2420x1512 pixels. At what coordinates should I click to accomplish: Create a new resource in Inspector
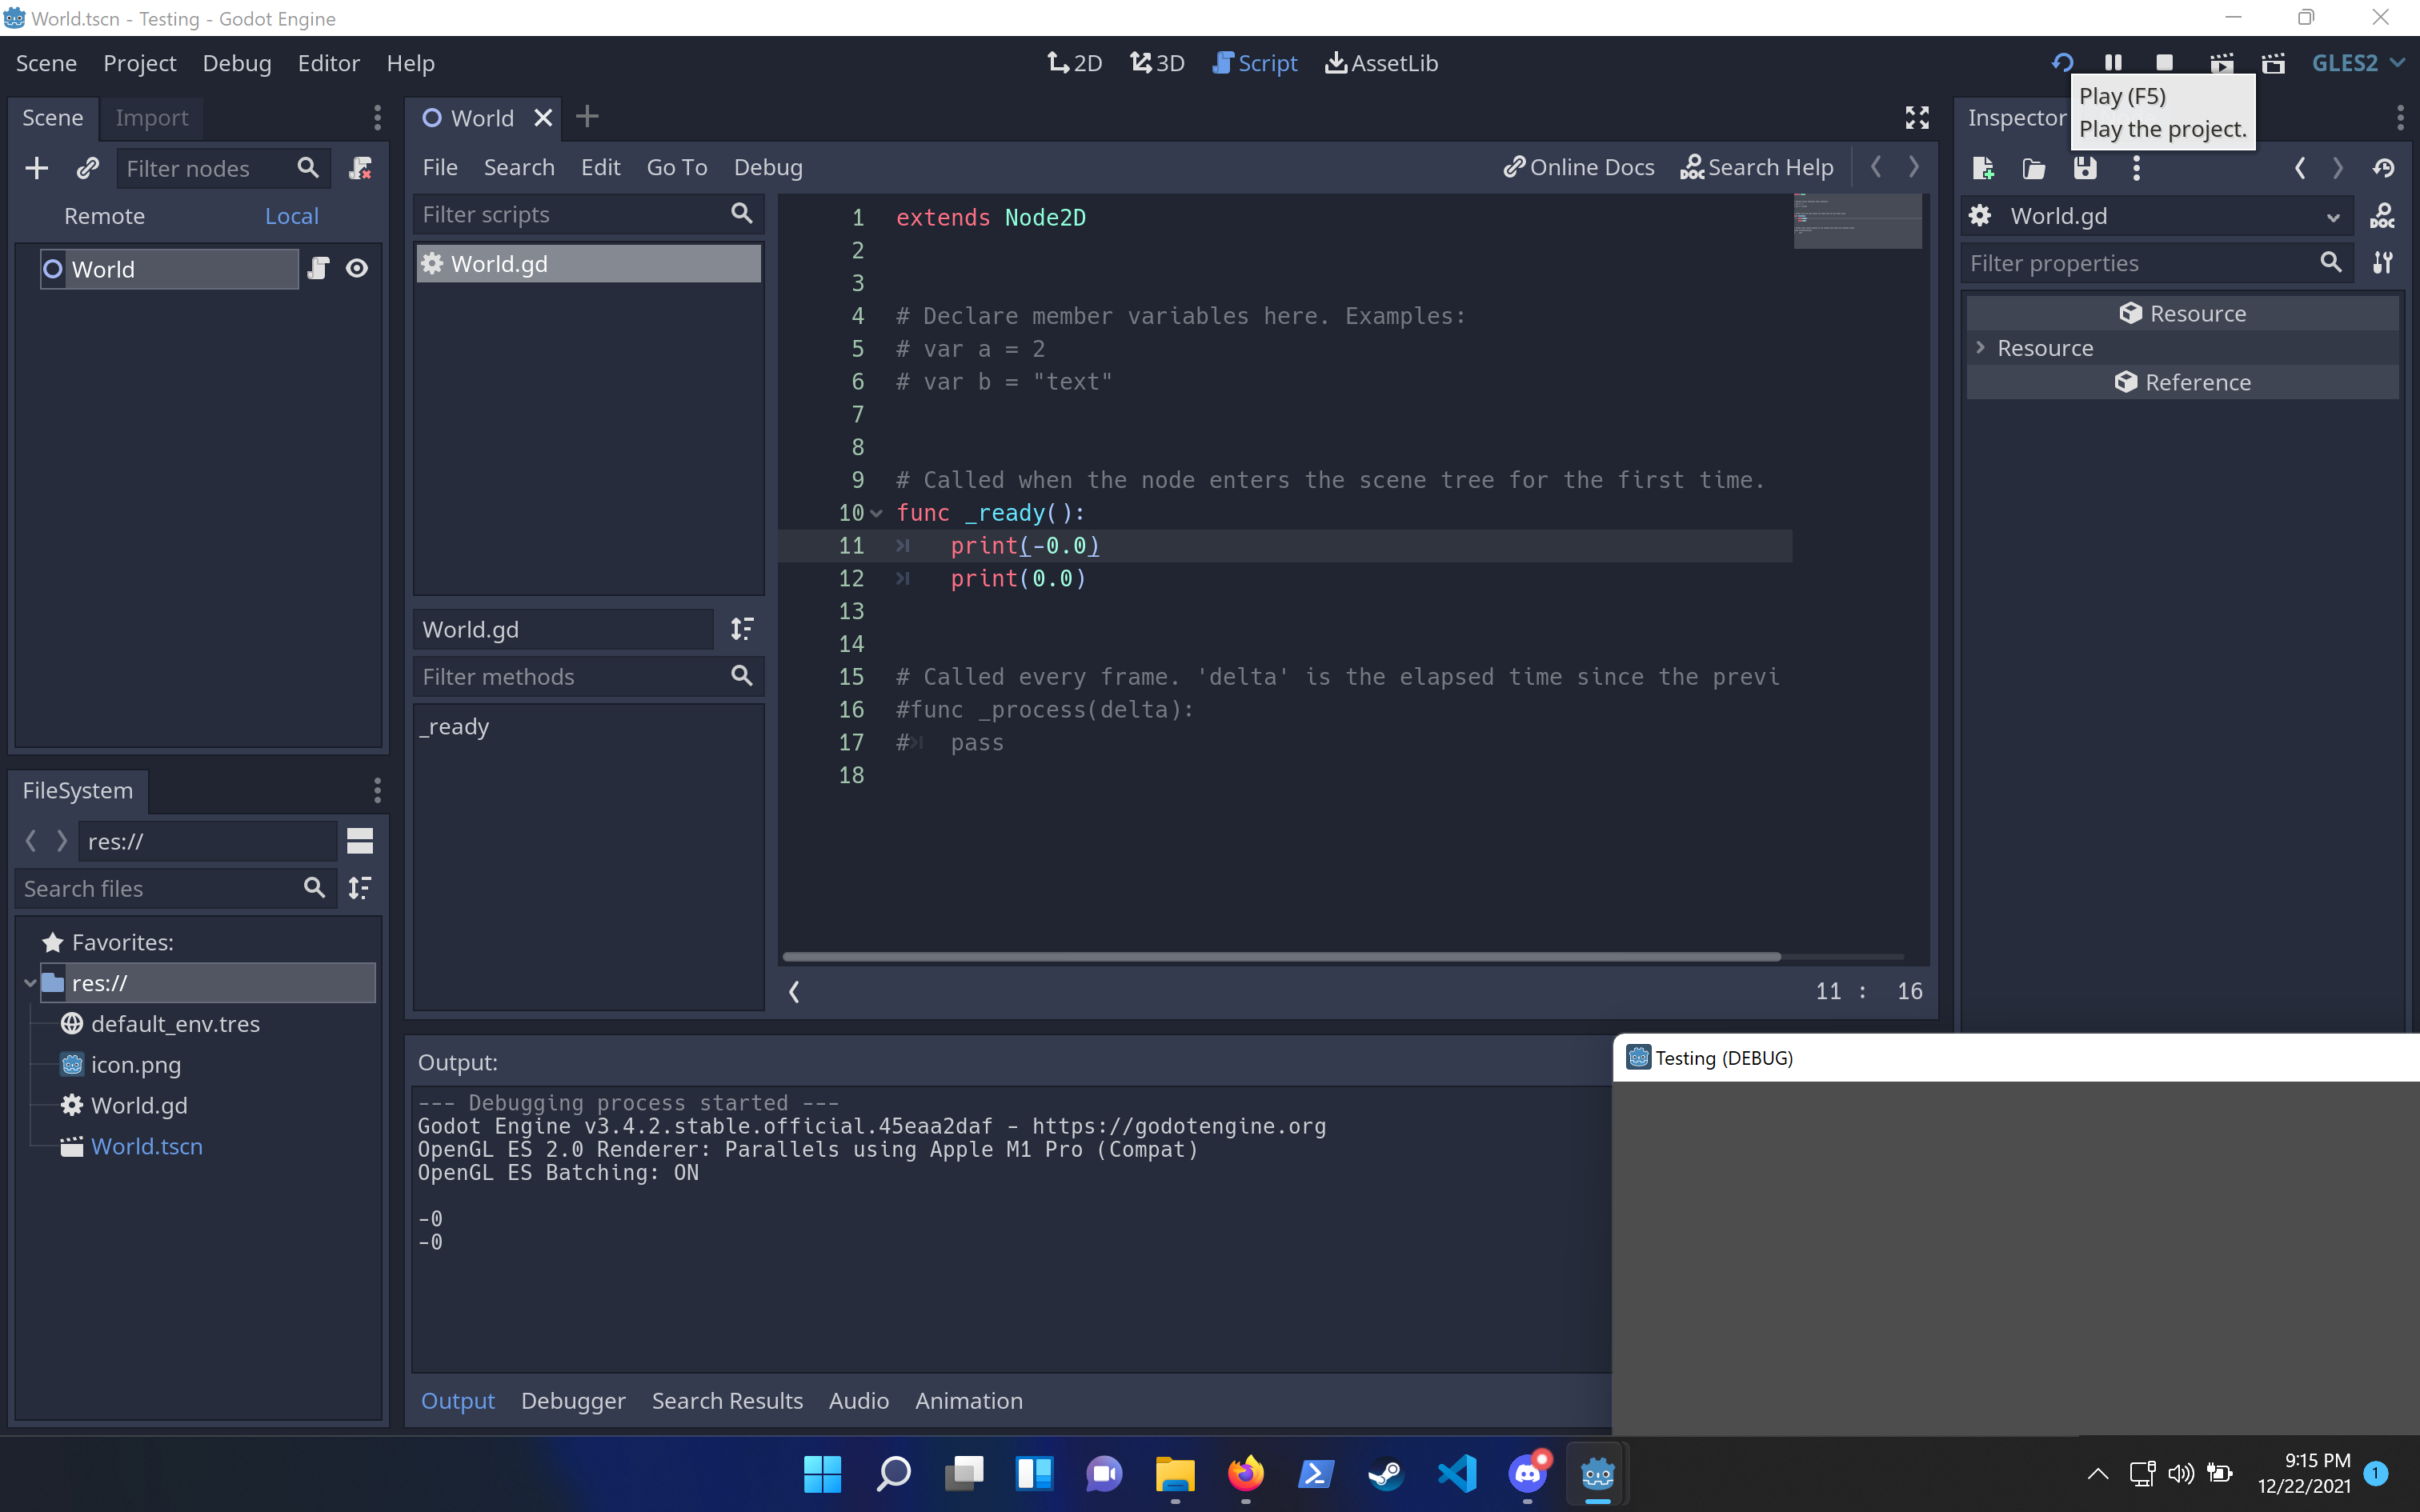point(1983,168)
